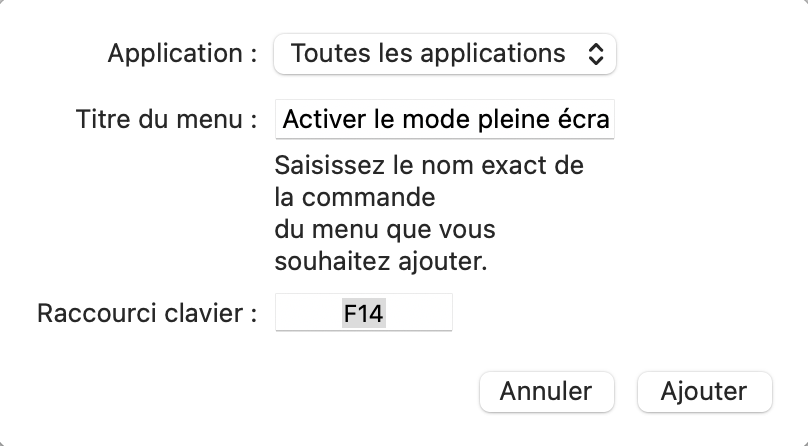Screen dimensions: 808x446
Task: Place cursor after 'écra' in title field
Action: 611,119
